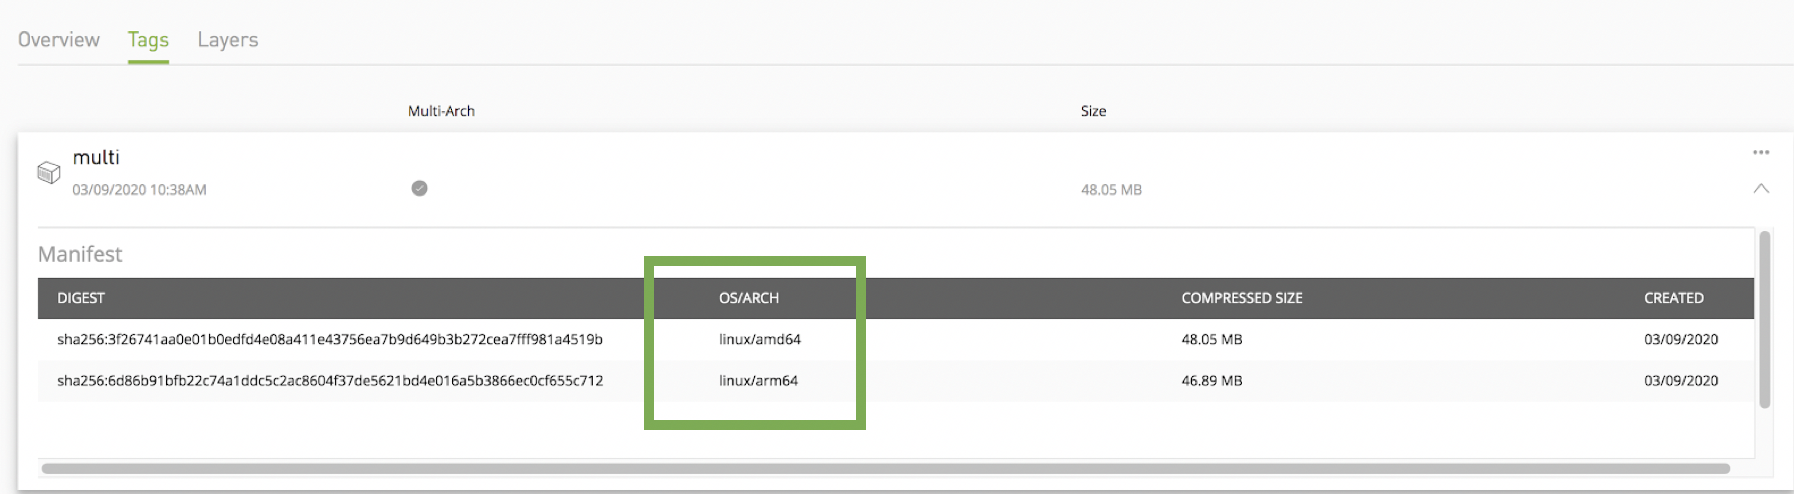Click the manifest vertical scrollbar
The image size is (1794, 494).
1765,319
